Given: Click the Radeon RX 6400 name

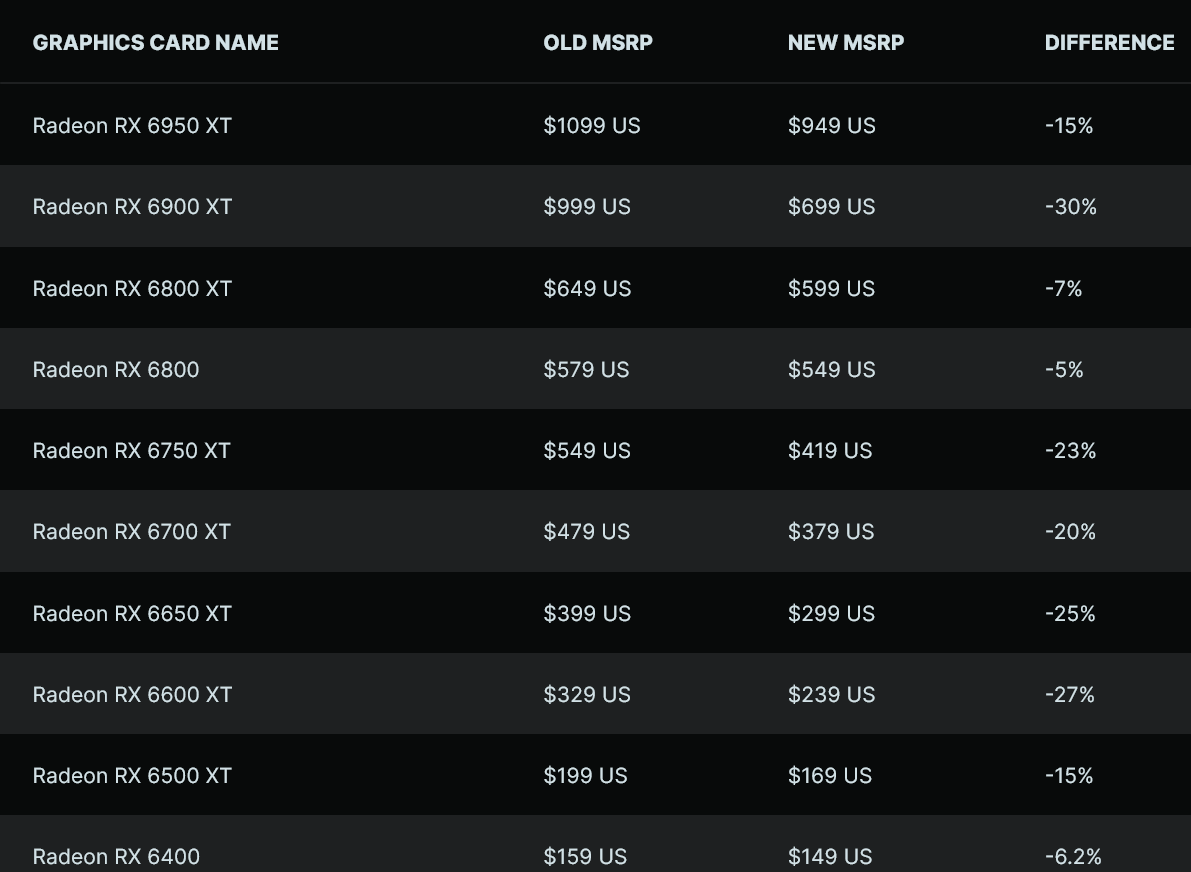Looking at the screenshot, I should click(116, 857).
